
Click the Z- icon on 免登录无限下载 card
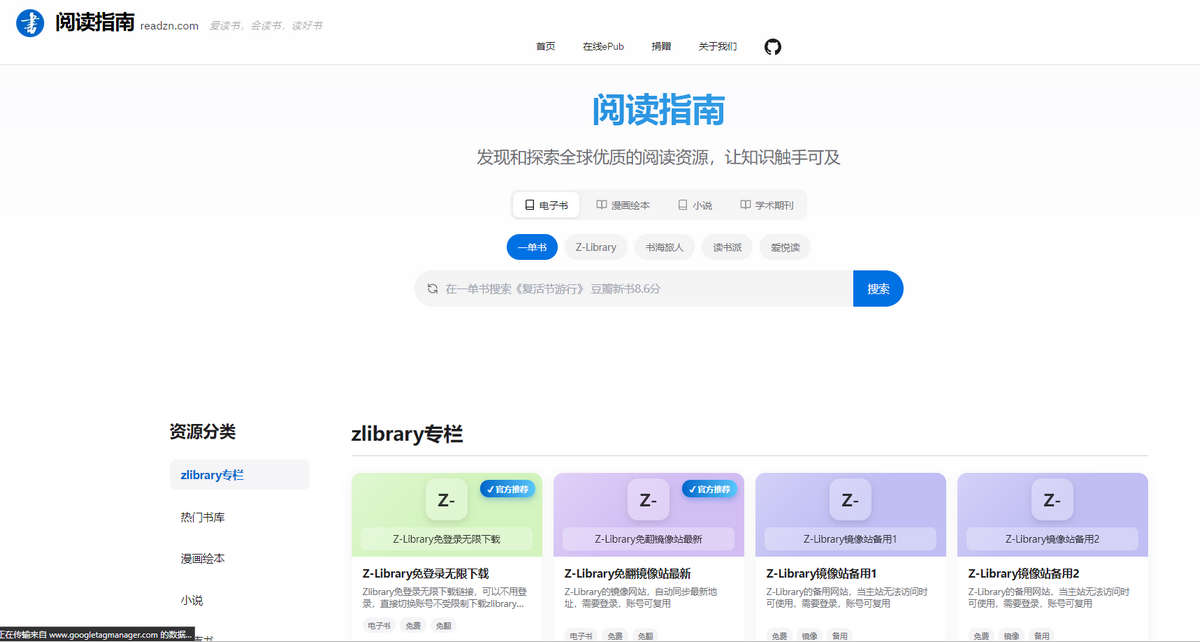coord(447,500)
